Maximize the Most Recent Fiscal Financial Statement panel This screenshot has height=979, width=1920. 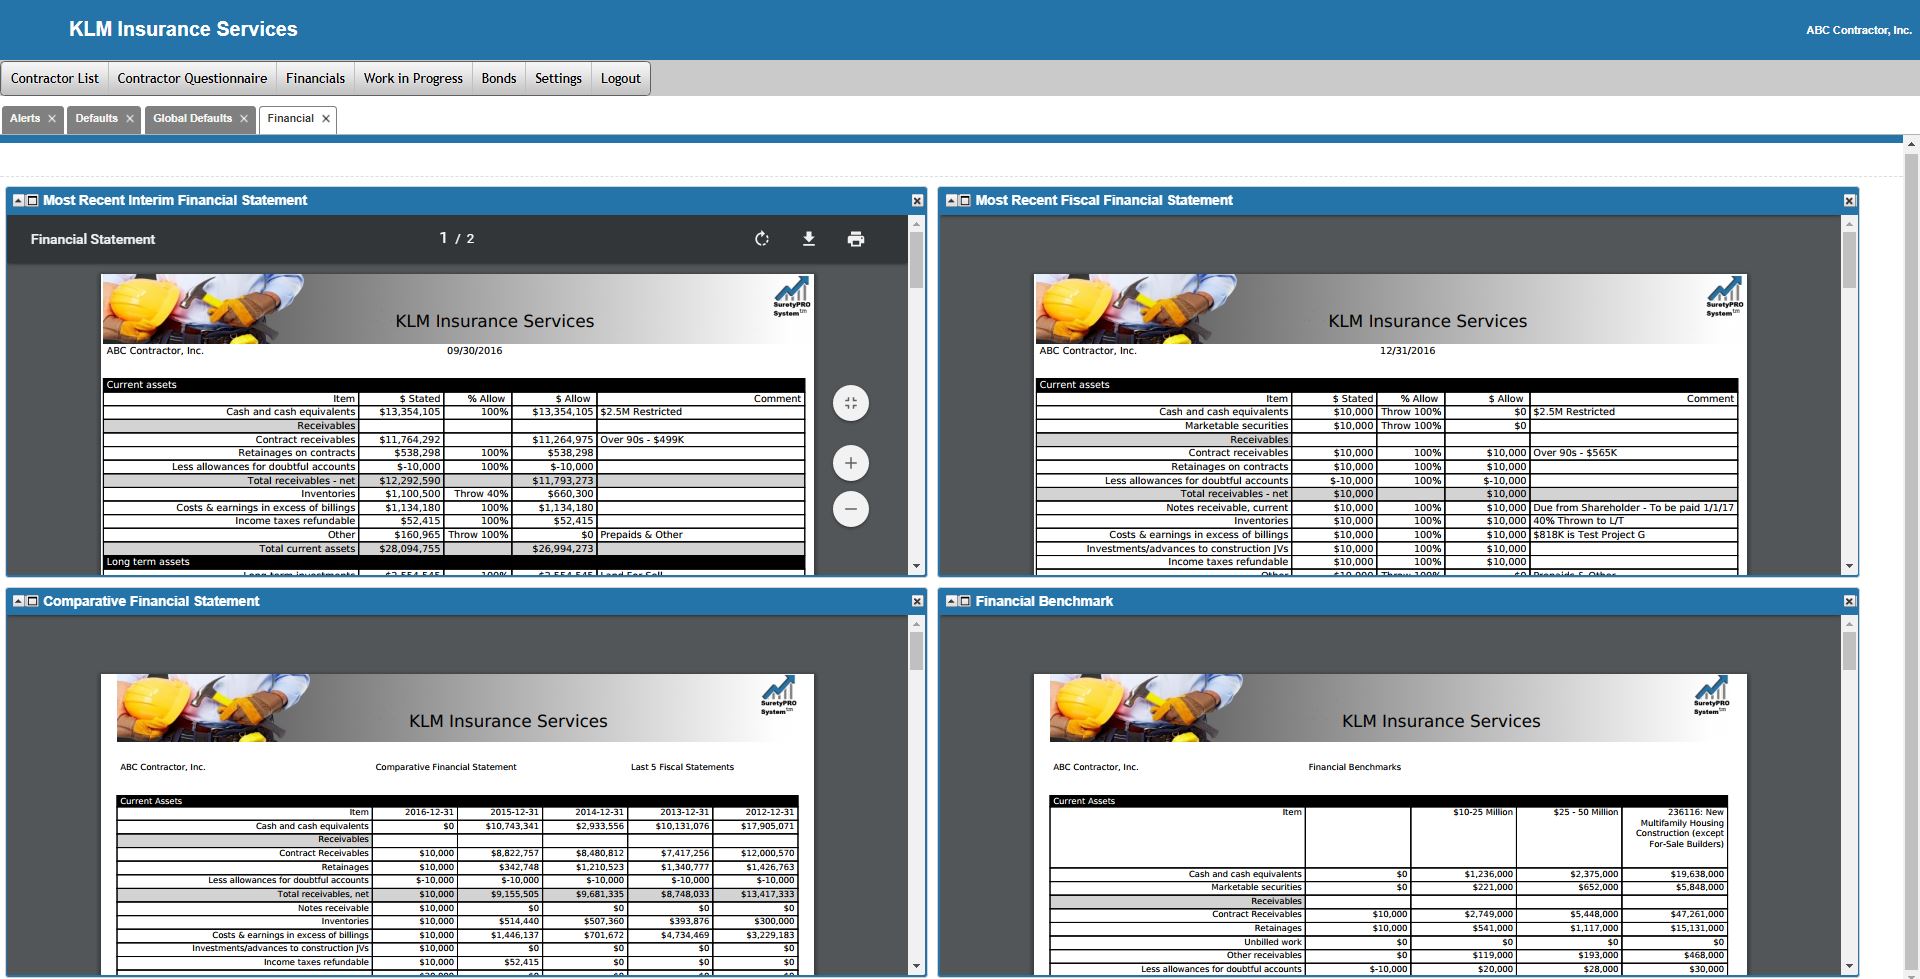(965, 200)
